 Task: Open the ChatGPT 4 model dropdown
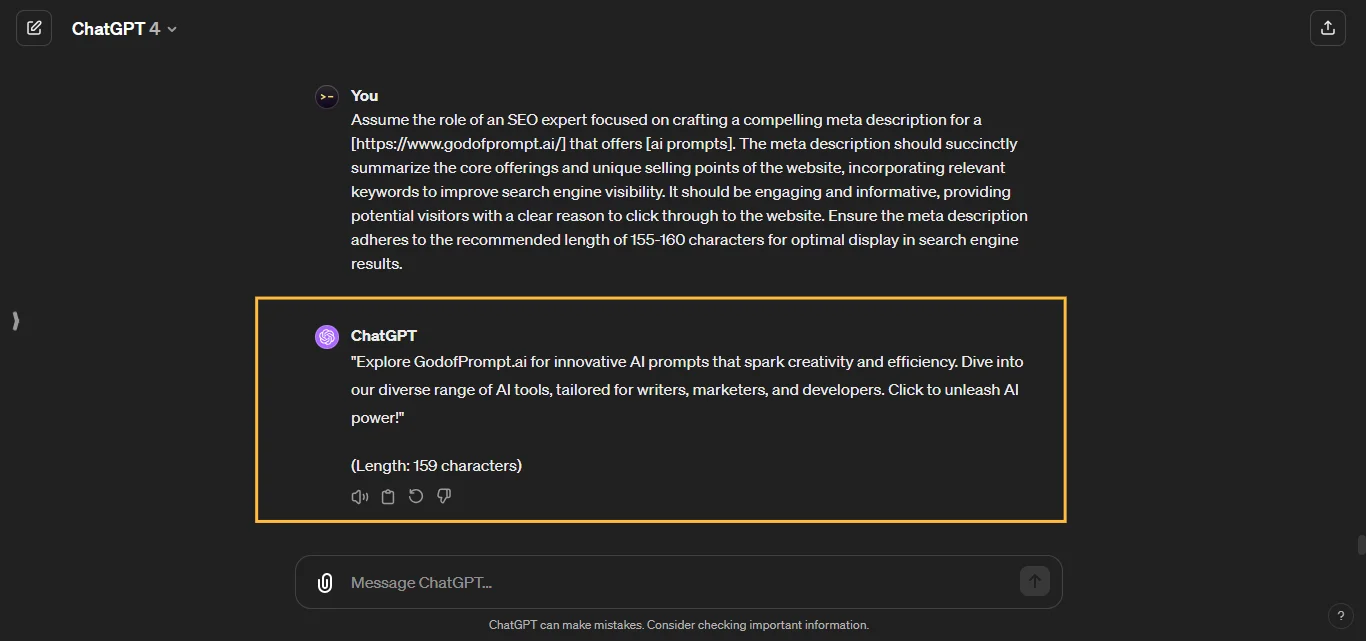125,28
